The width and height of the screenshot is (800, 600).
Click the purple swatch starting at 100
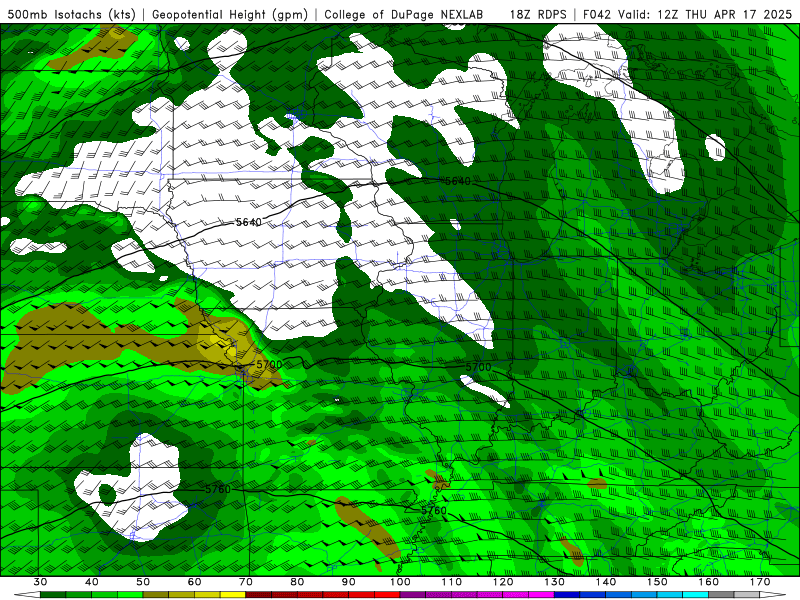[413, 594]
